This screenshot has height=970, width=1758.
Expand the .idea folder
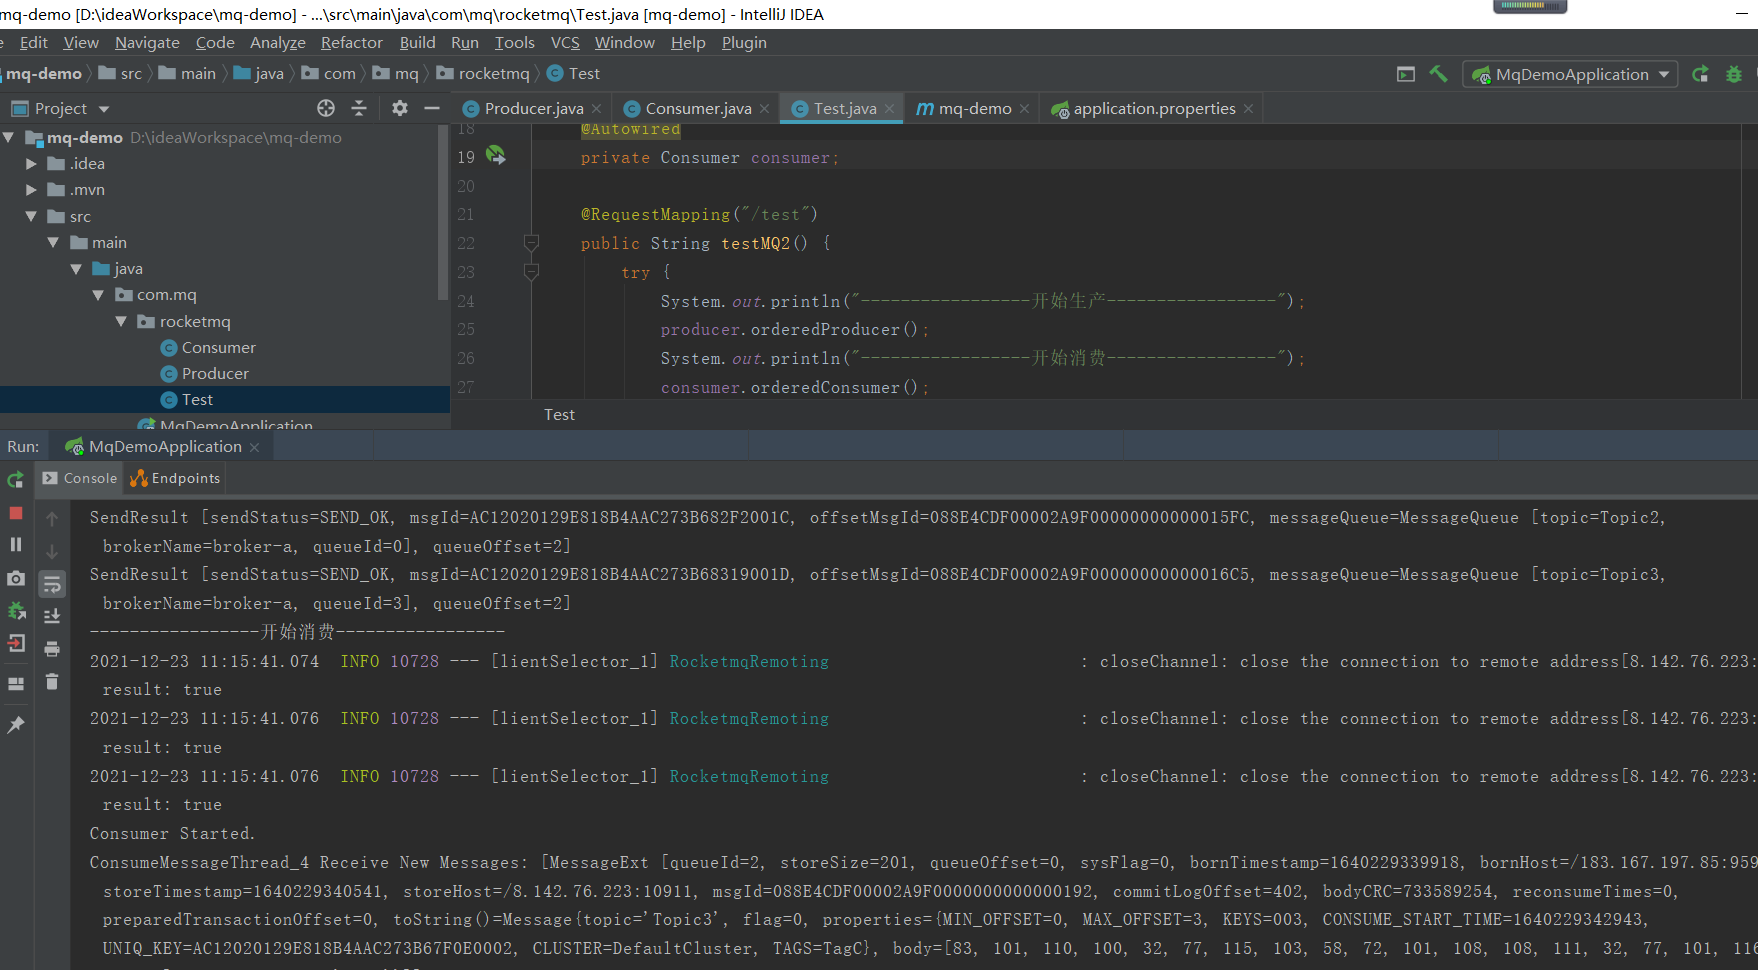pos(31,163)
